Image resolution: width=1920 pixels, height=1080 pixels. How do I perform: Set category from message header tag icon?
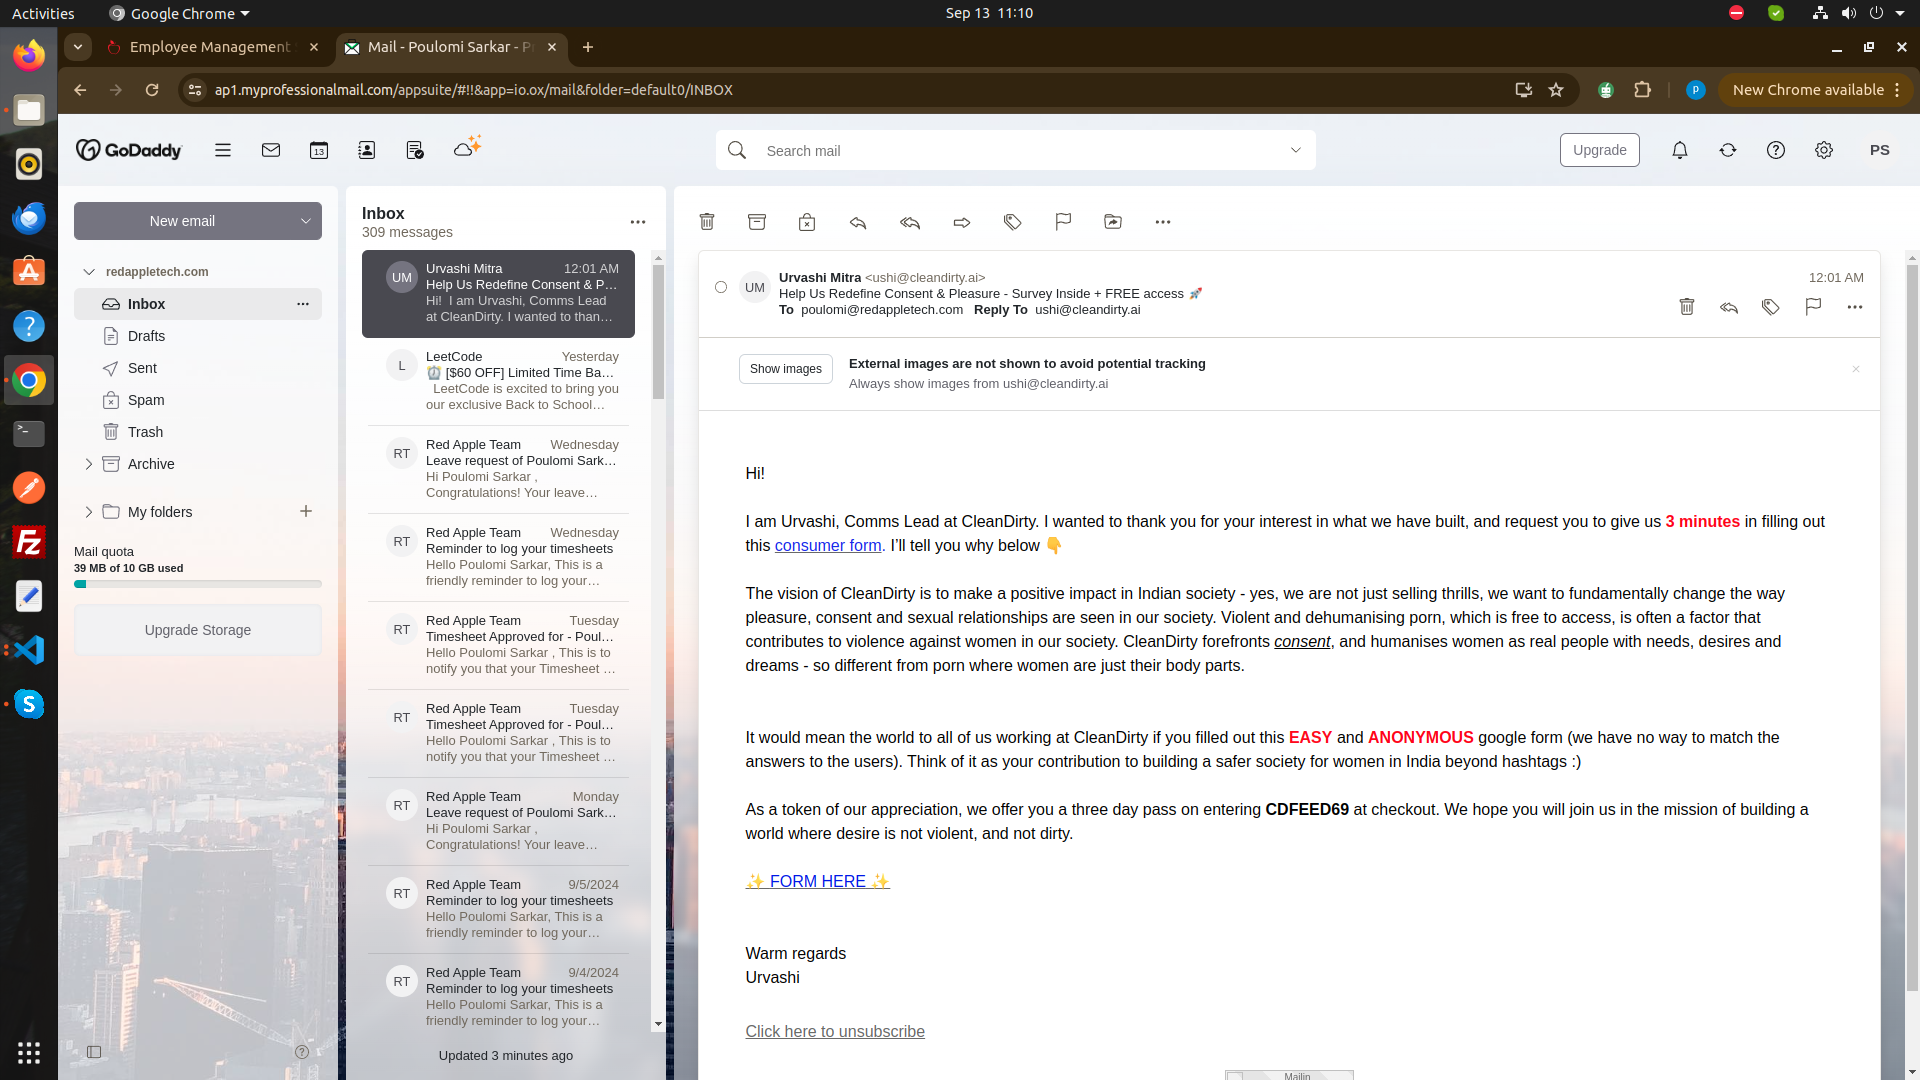[1771, 307]
